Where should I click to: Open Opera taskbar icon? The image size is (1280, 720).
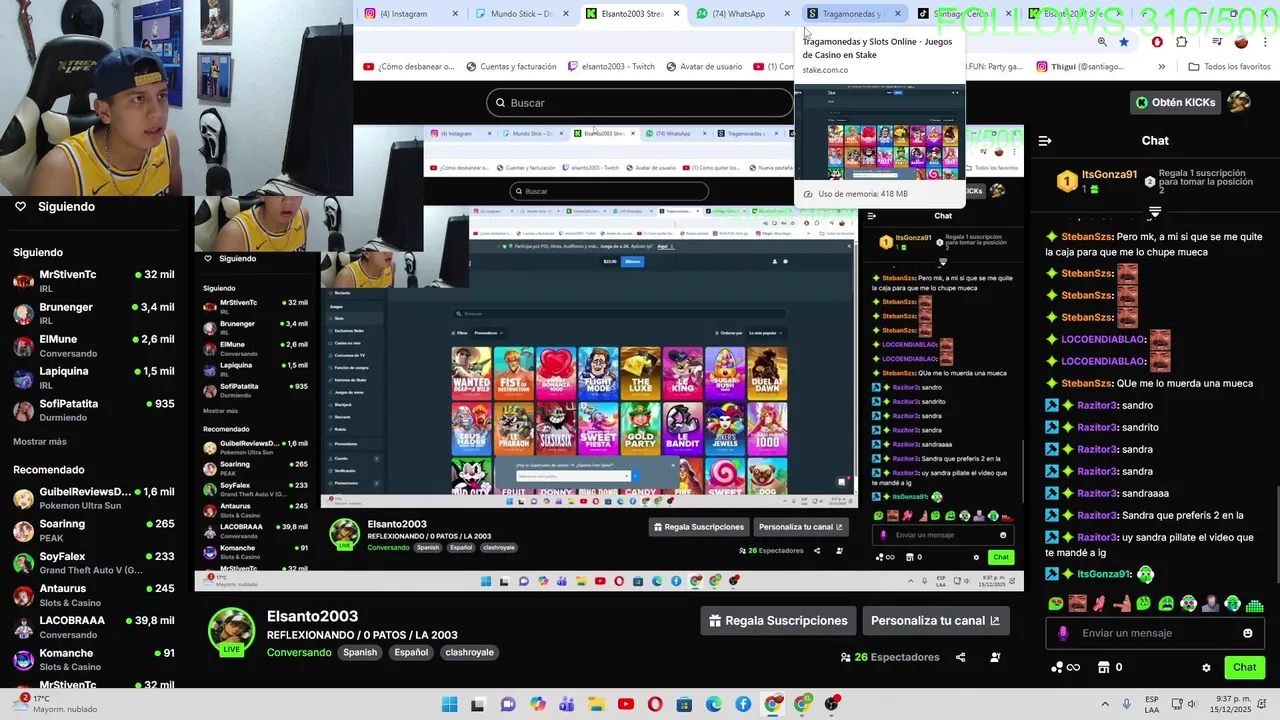(x=656, y=705)
